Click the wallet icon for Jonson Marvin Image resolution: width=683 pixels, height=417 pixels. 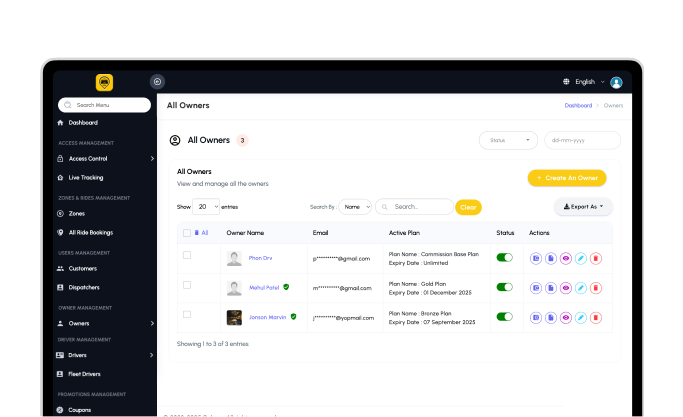pos(536,318)
